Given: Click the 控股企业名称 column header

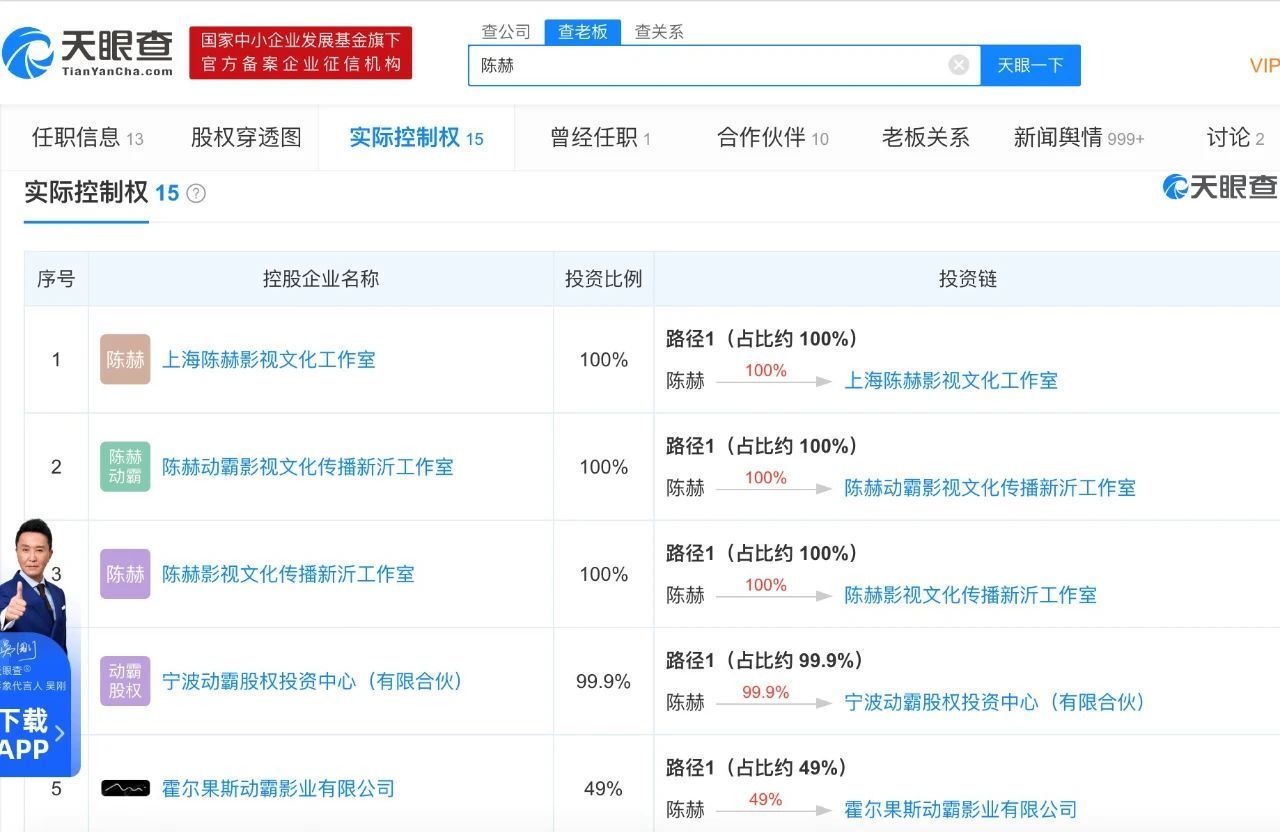Looking at the screenshot, I should [321, 279].
